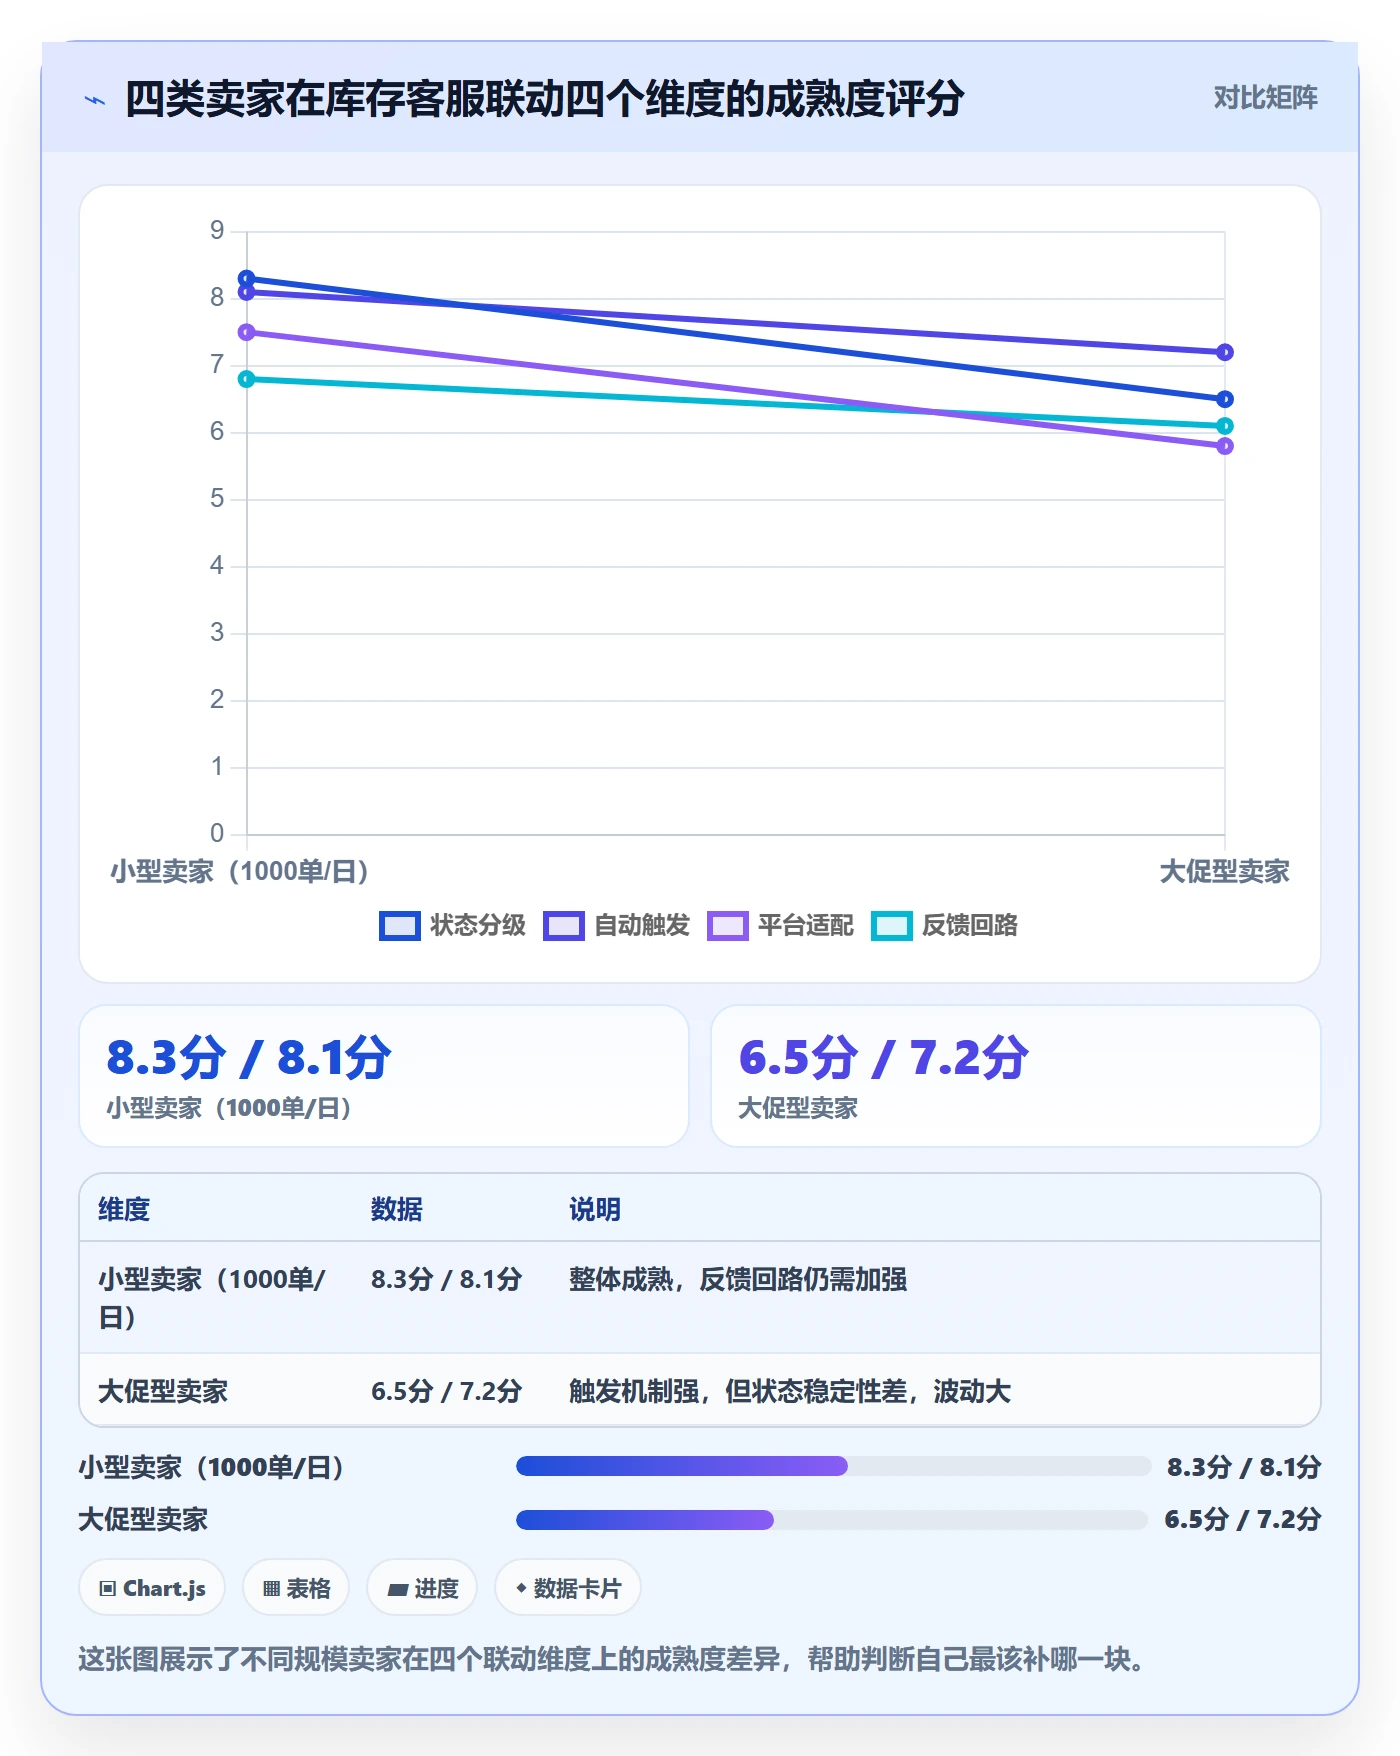Click the chart title heading text
The height and width of the screenshot is (1756, 1400).
click(x=544, y=99)
